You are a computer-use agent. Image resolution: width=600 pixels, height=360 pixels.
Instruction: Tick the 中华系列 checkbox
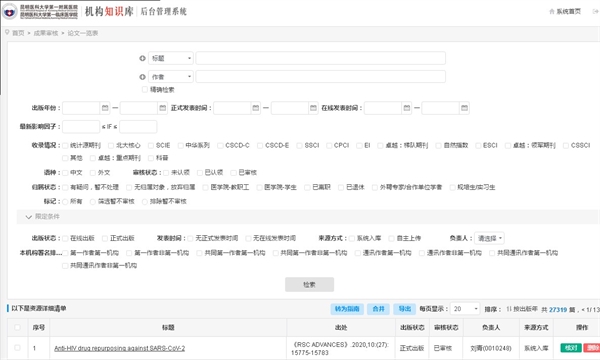click(180, 146)
